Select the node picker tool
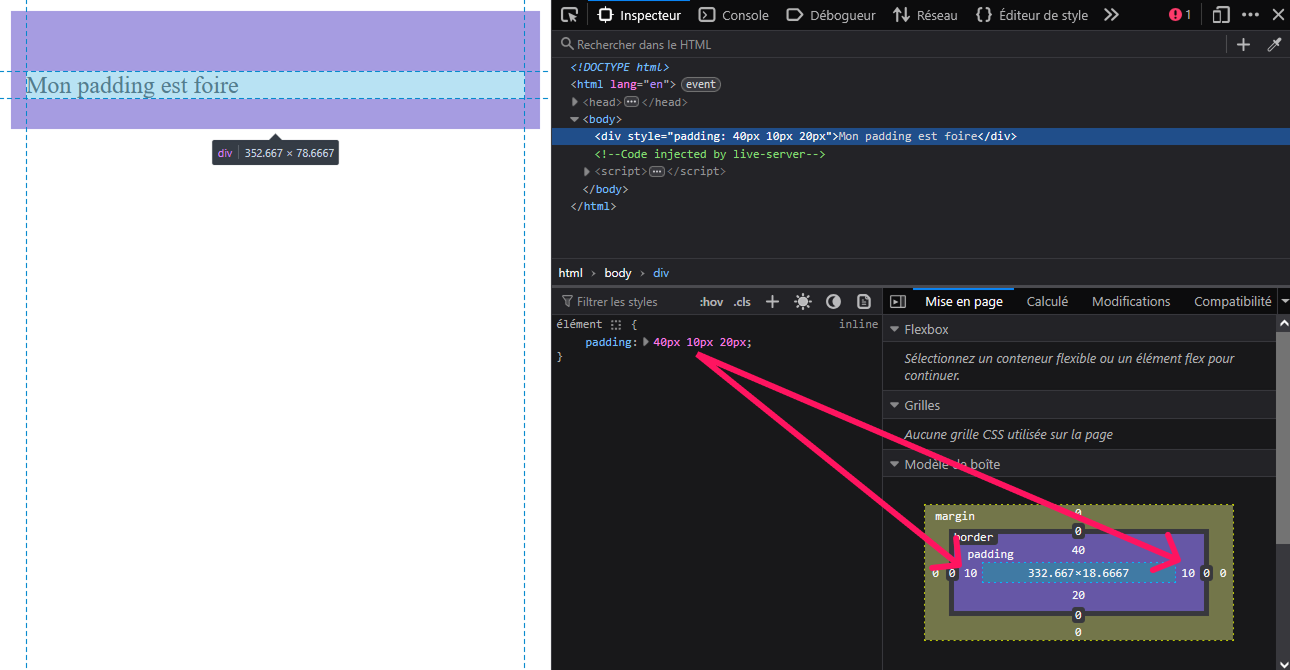This screenshot has width=1290, height=670. click(x=569, y=15)
